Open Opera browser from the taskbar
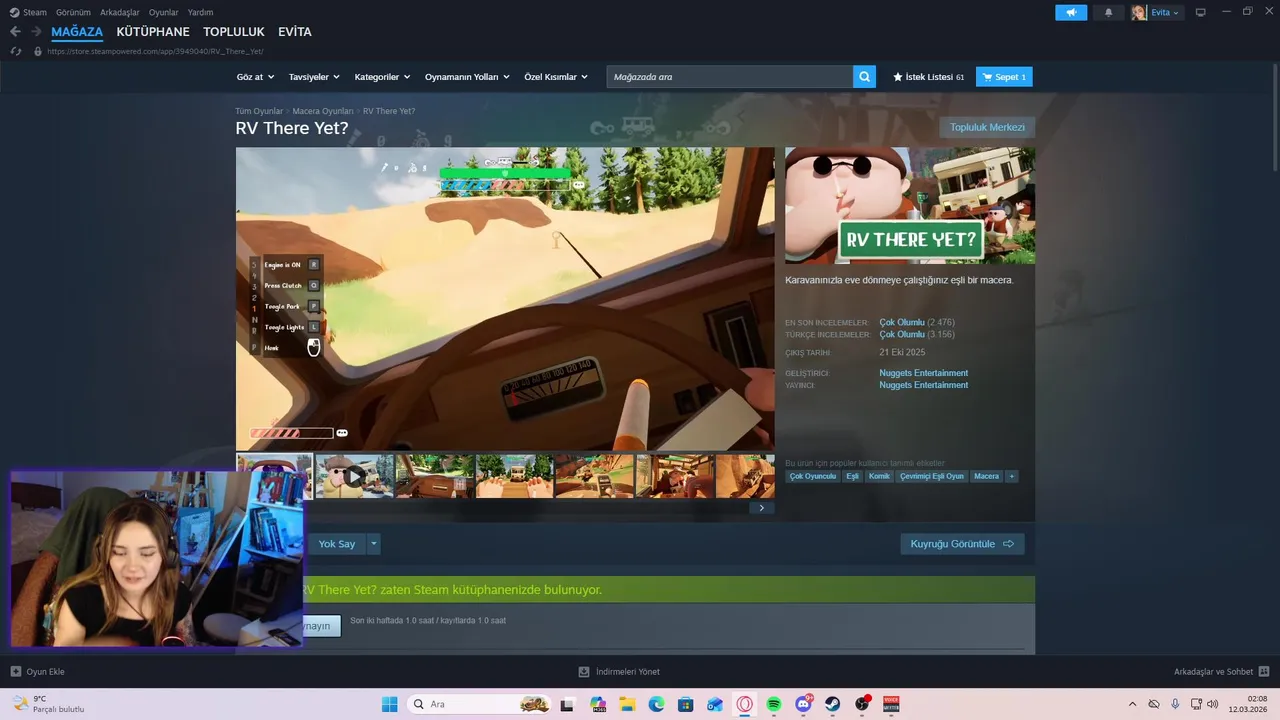The width and height of the screenshot is (1280, 720). (744, 704)
